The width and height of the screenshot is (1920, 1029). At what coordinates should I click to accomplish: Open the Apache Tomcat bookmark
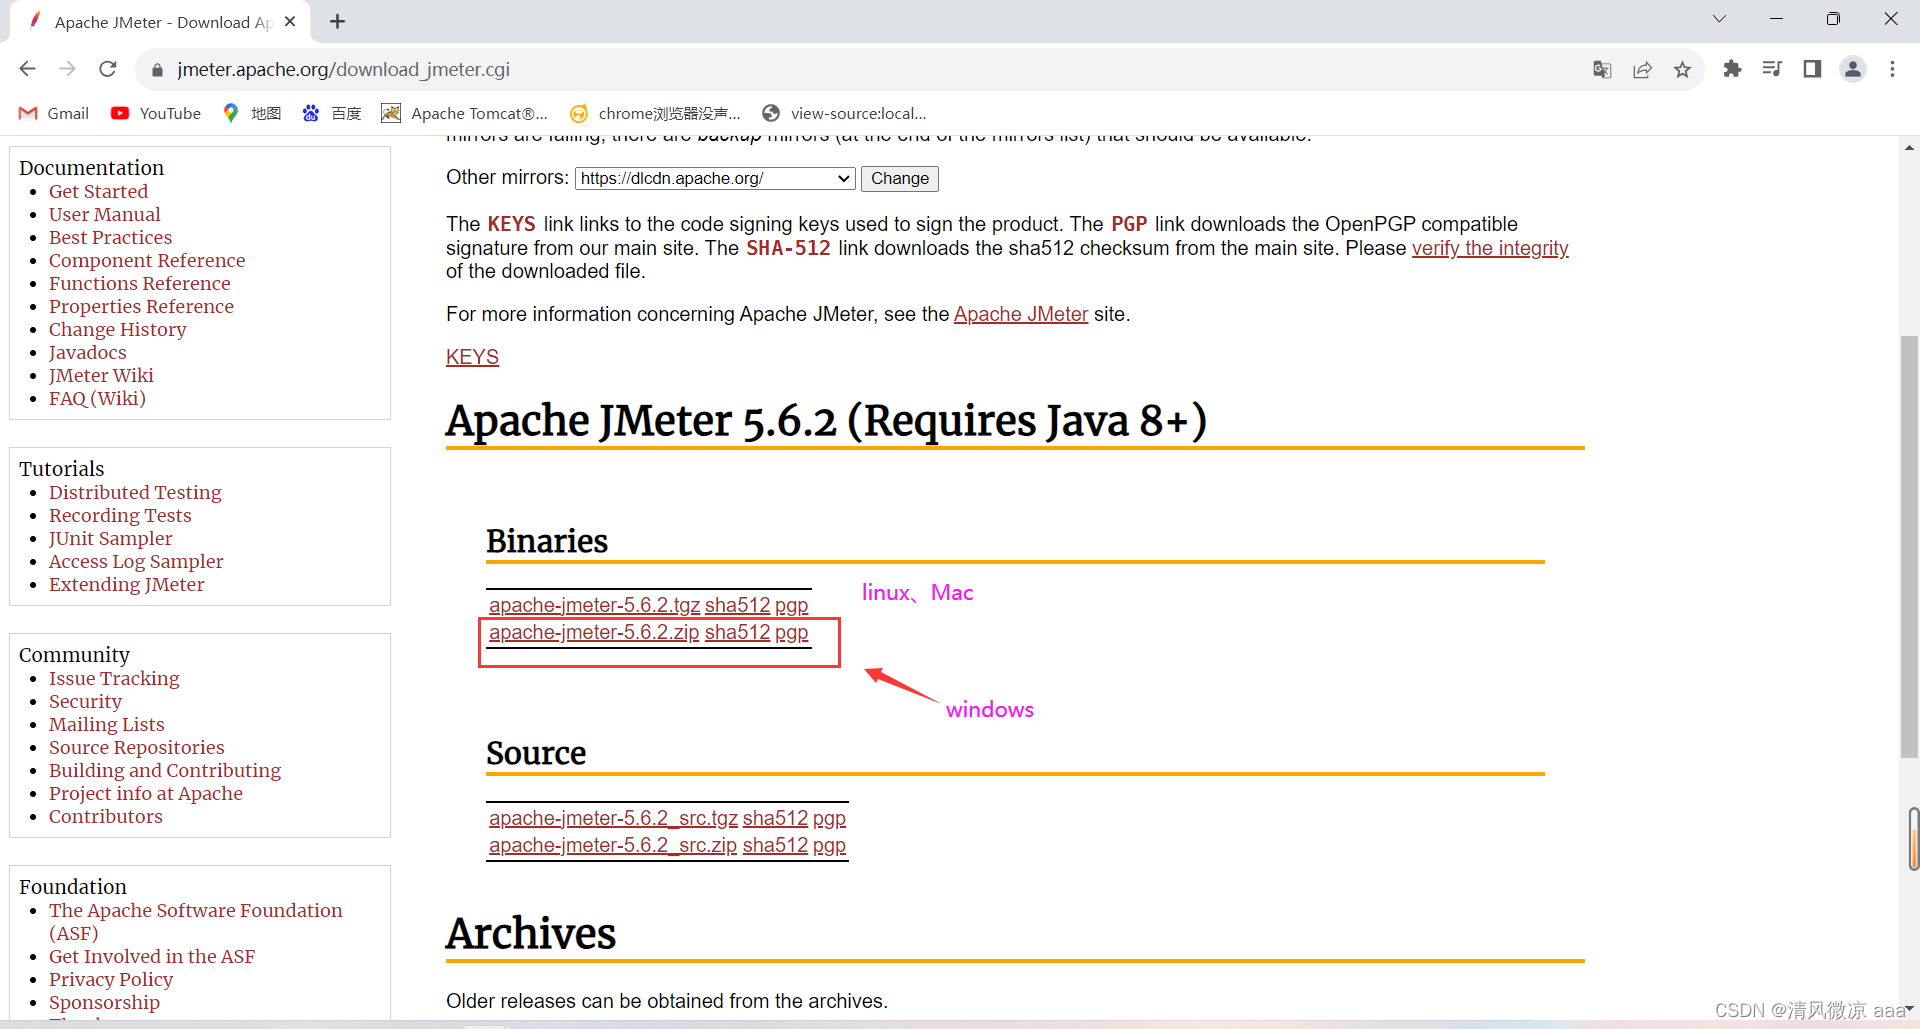[465, 113]
